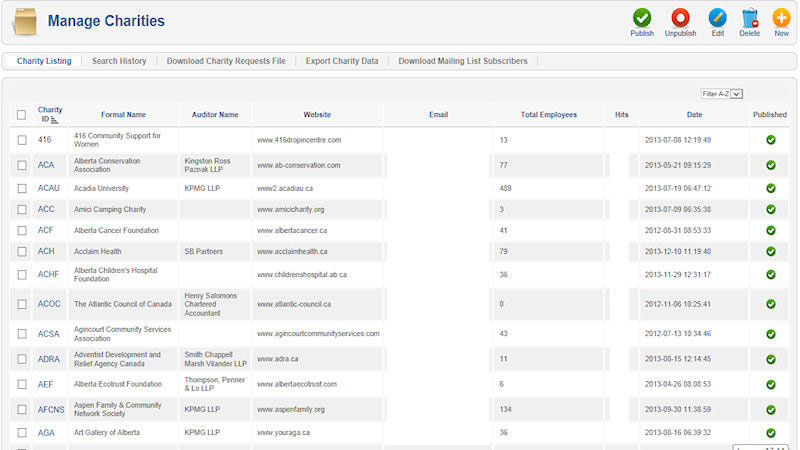The height and width of the screenshot is (450, 800).
Task: Click the Edit pencil icon
Action: pyautogui.click(x=717, y=18)
